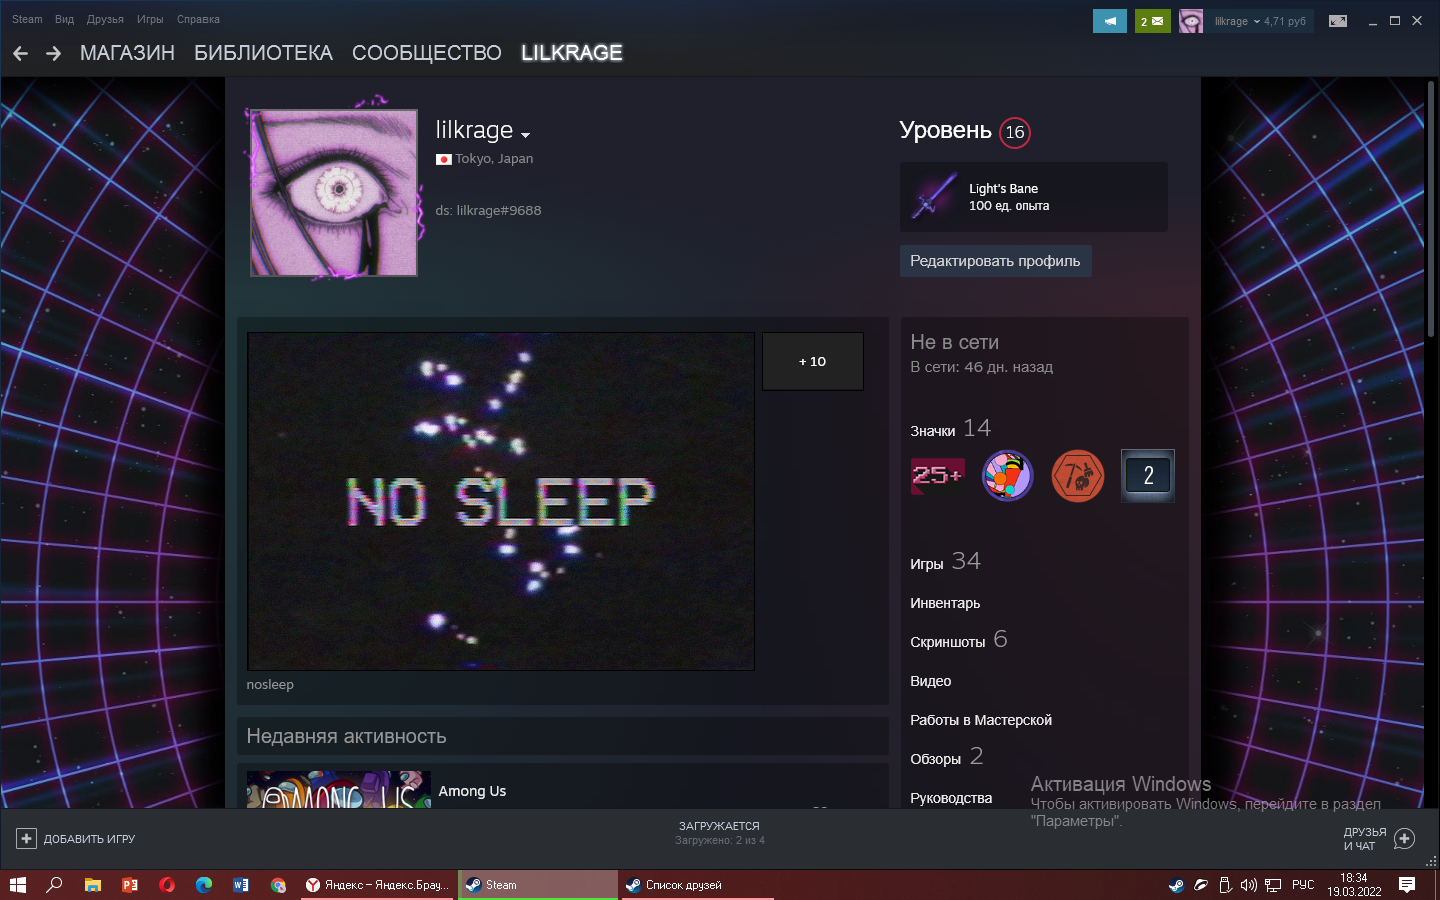Image resolution: width=1440 pixels, height=900 pixels.
Task: Open the orange hexagon badge
Action: 1078,476
